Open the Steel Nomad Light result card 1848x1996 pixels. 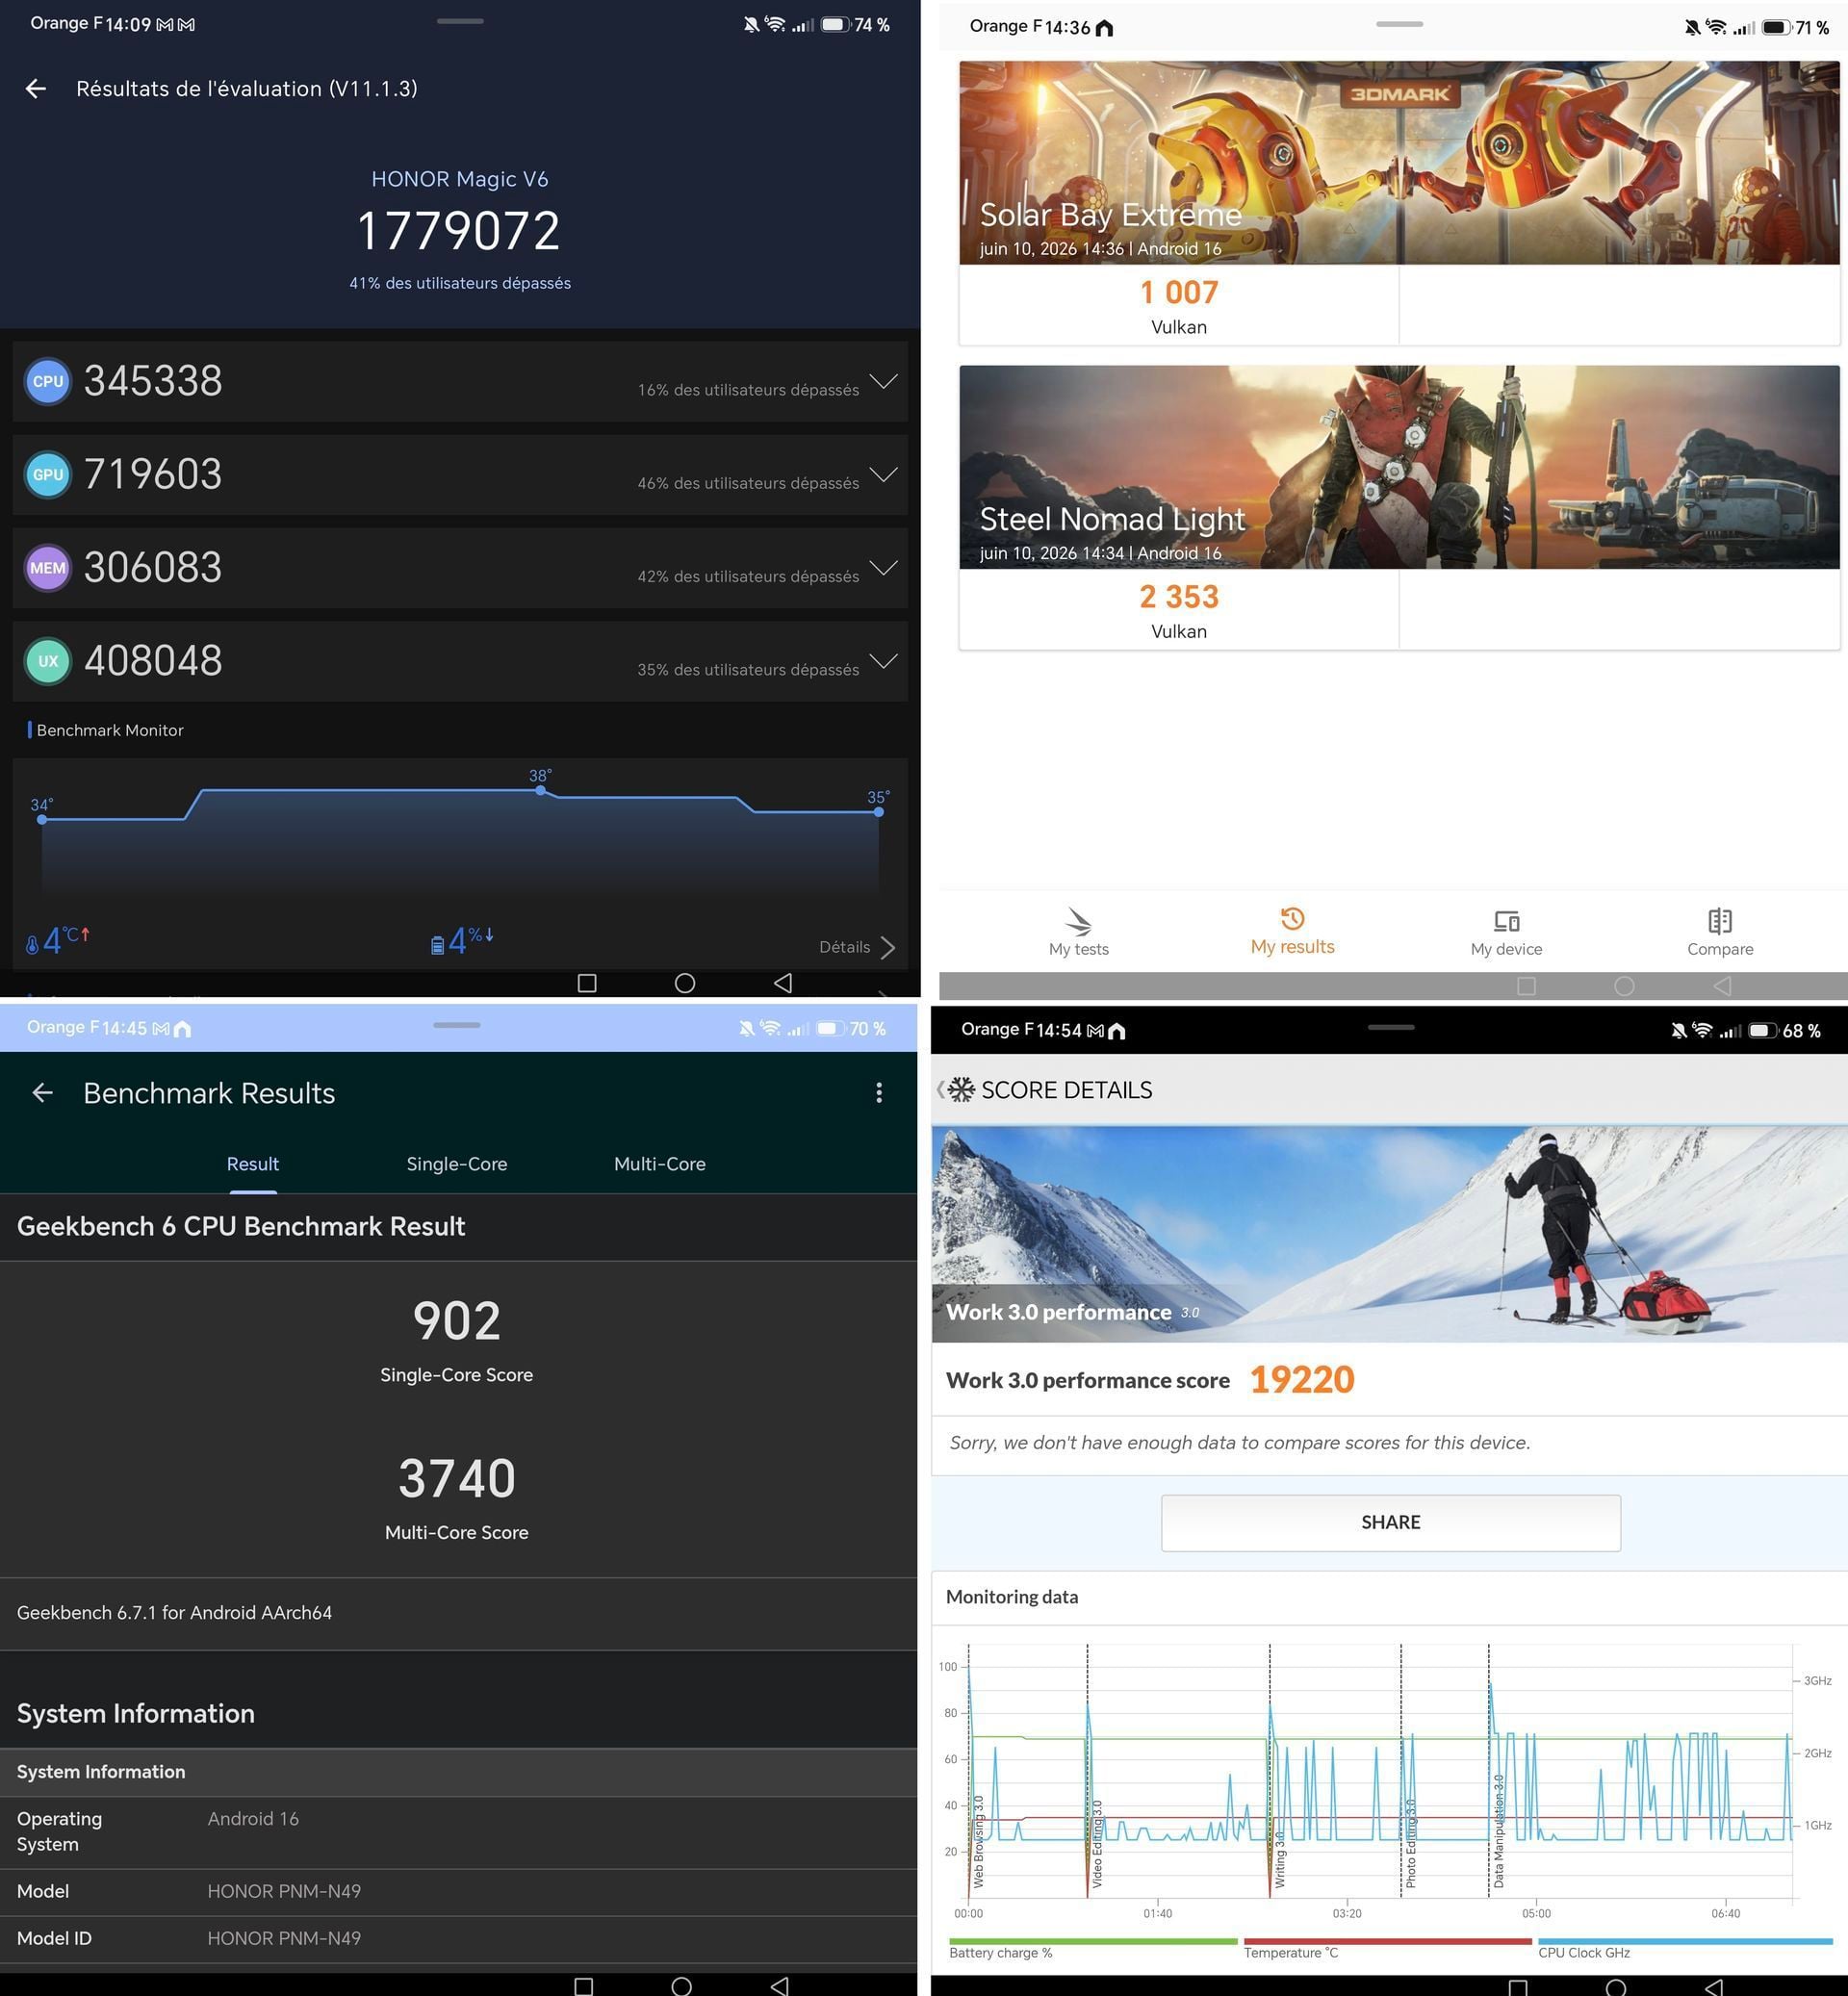click(x=1399, y=507)
